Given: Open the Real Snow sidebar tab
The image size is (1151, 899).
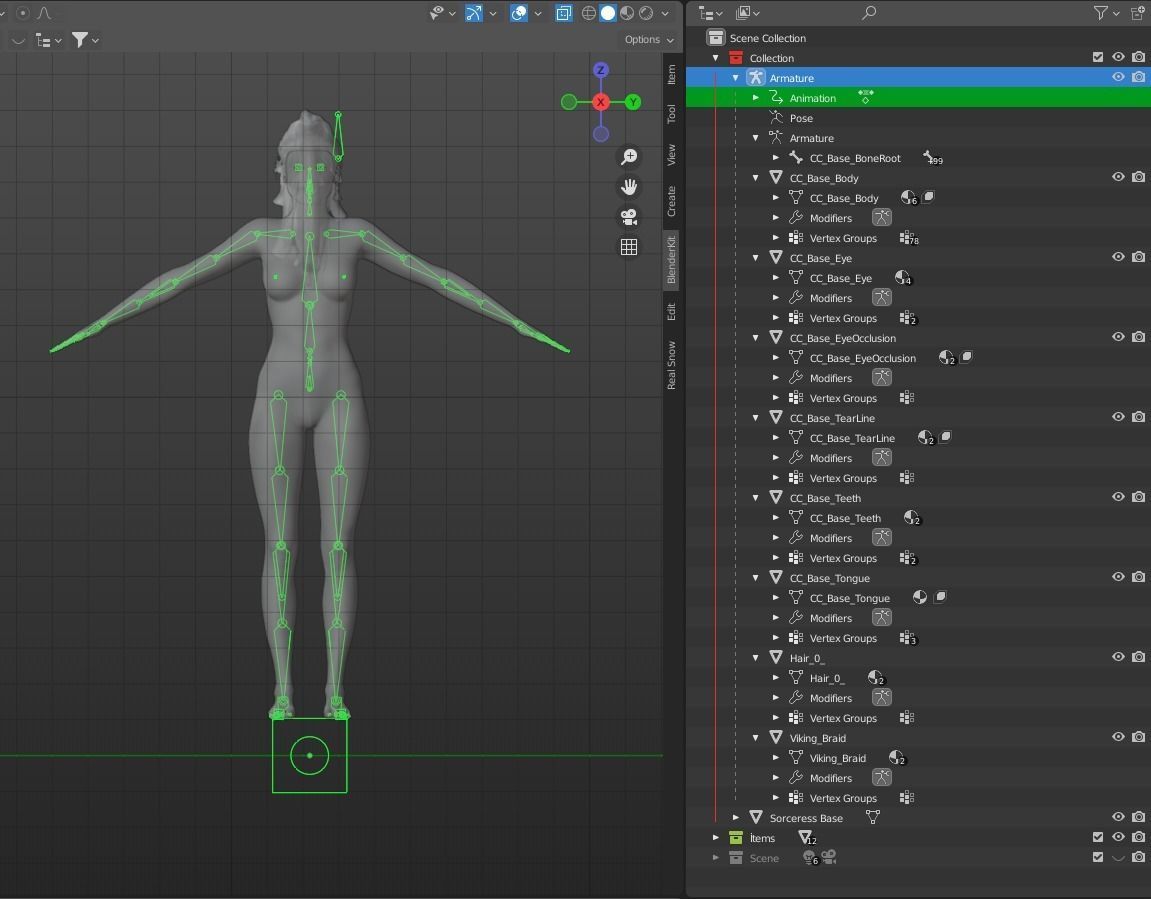Looking at the screenshot, I should click(671, 365).
